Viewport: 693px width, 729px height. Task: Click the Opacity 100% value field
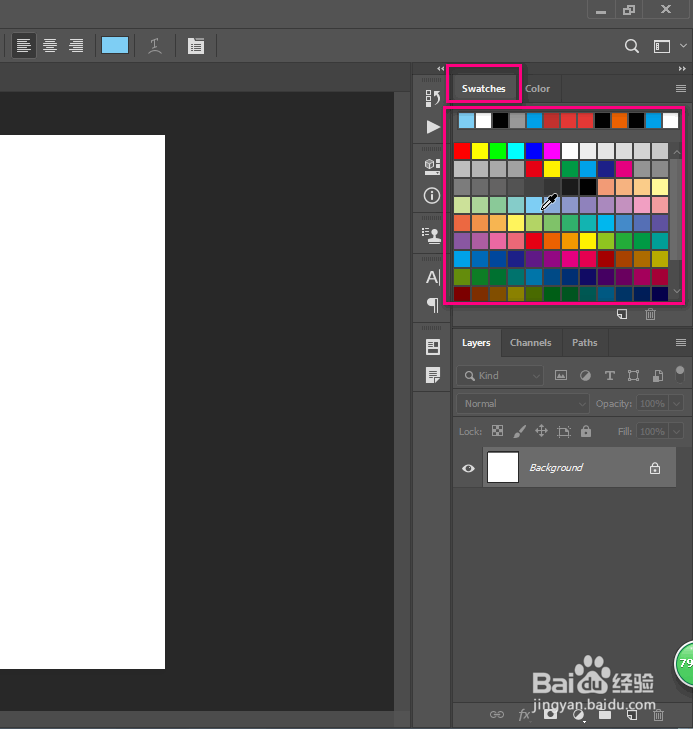pos(653,404)
